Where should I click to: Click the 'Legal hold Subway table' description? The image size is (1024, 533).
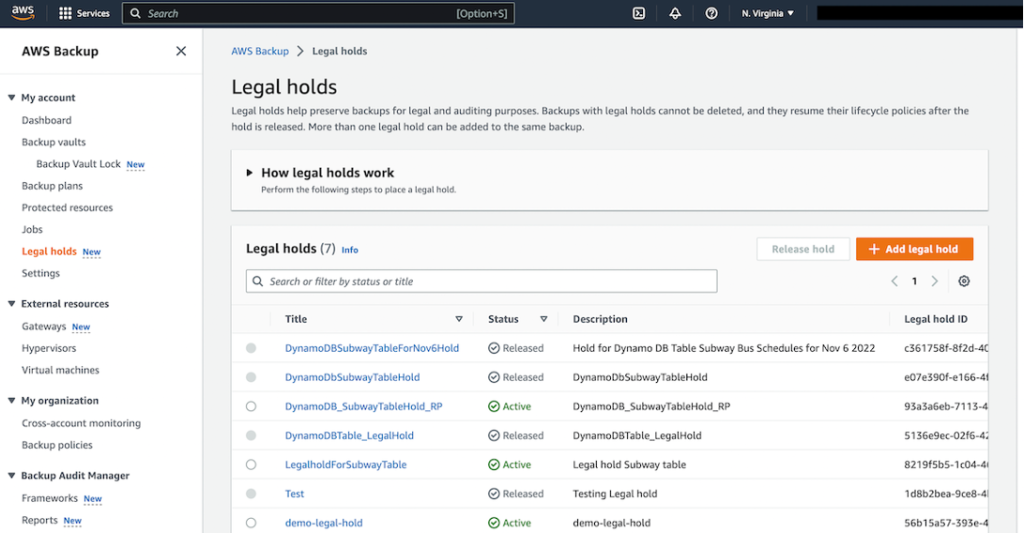click(630, 464)
